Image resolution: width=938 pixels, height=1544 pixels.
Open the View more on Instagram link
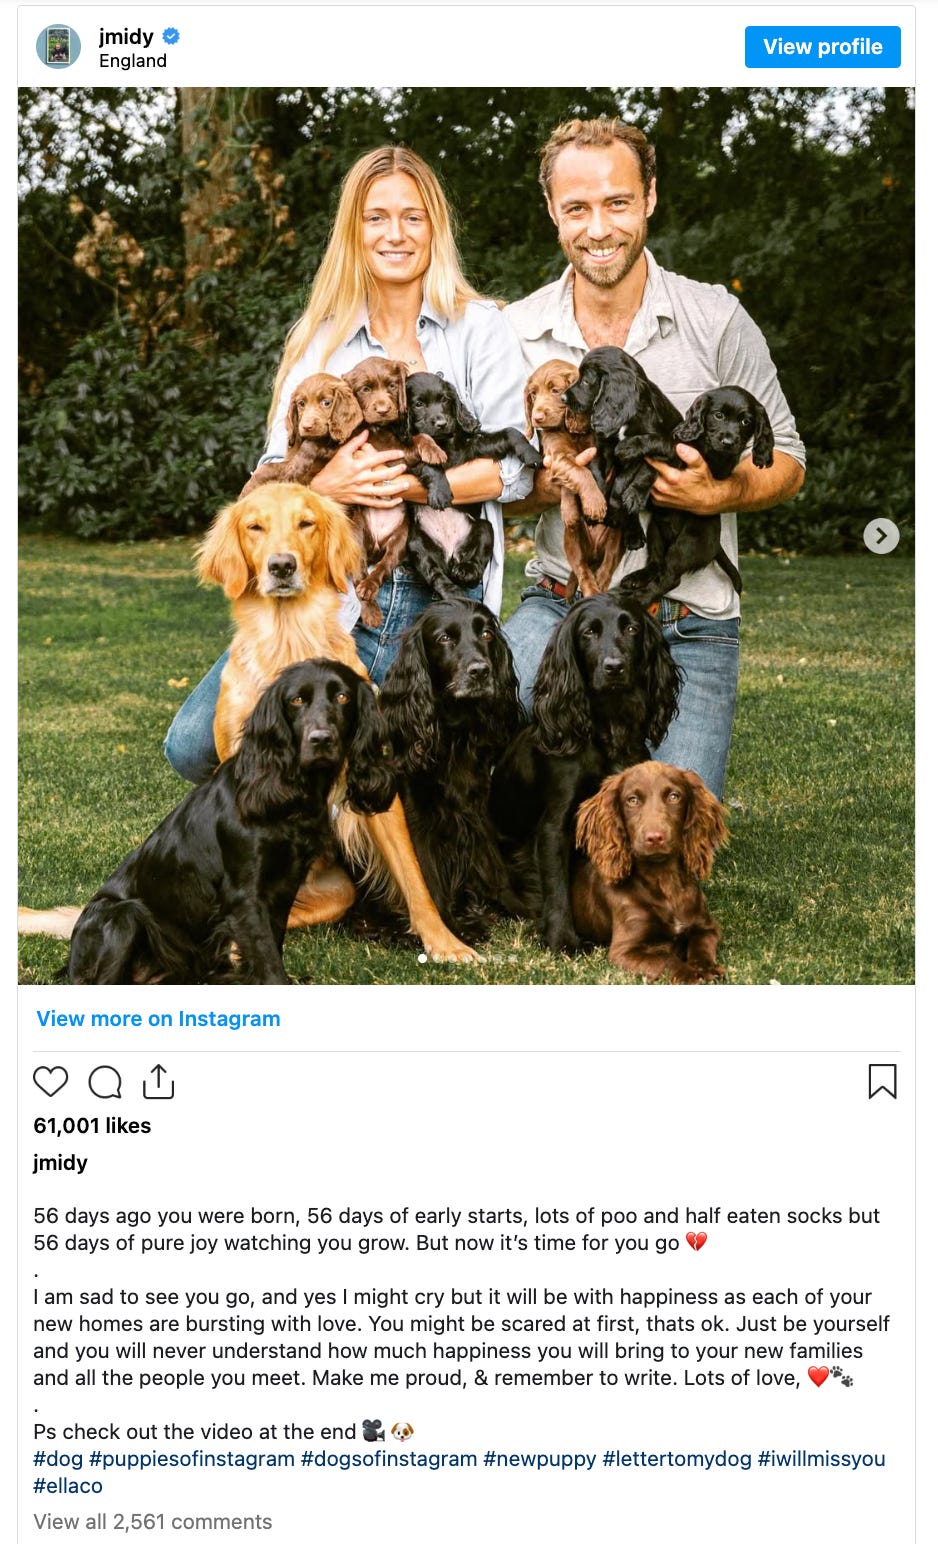pyautogui.click(x=158, y=1018)
